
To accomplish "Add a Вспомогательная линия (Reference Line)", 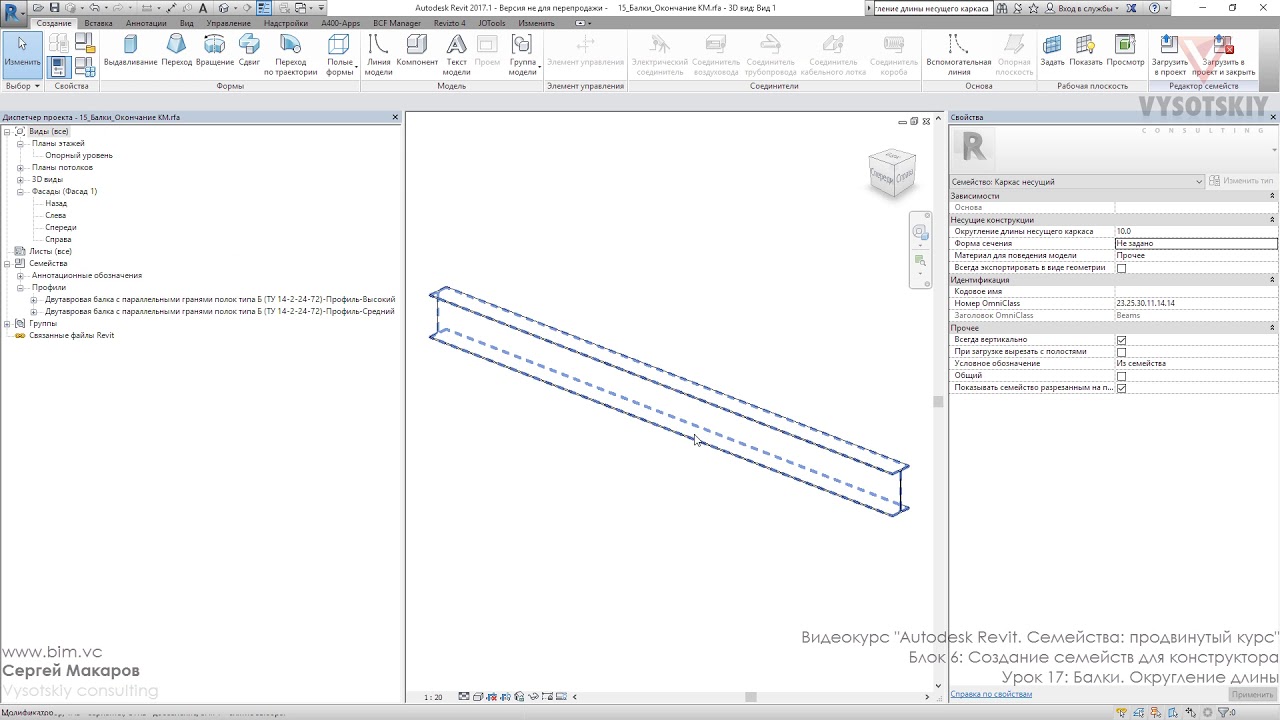I will click(958, 54).
